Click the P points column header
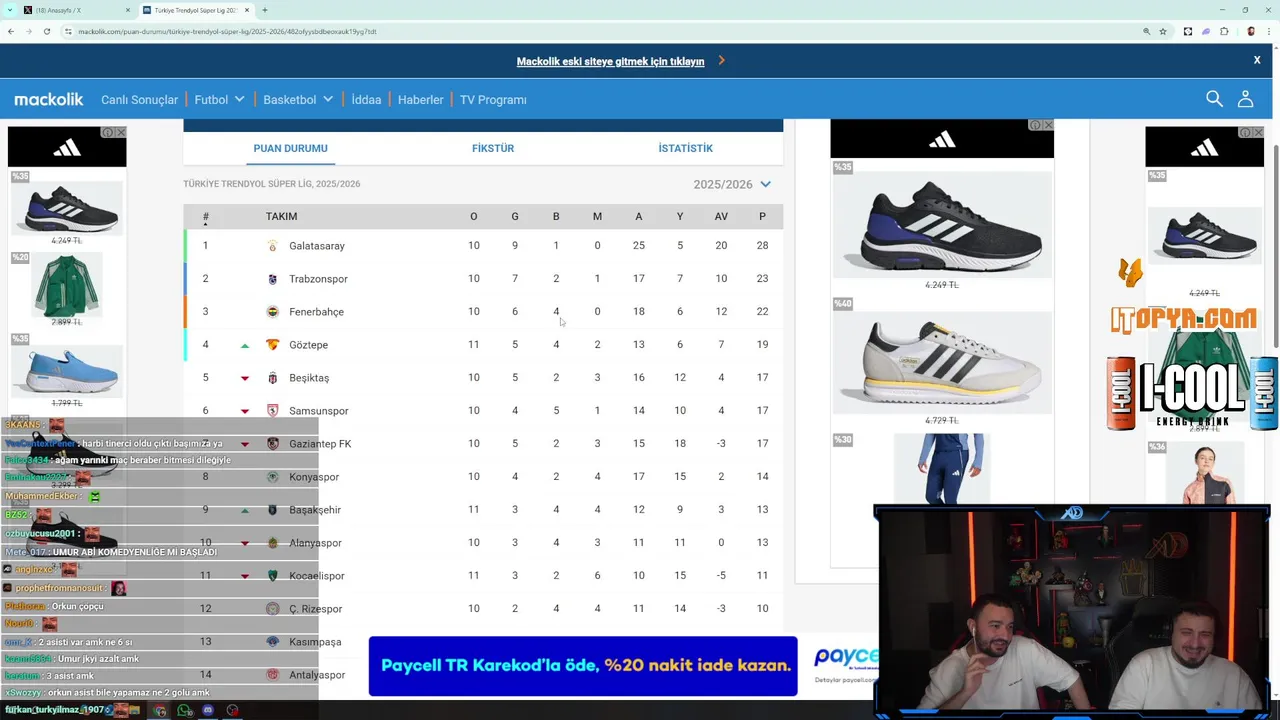The width and height of the screenshot is (1280, 720). pyautogui.click(x=762, y=216)
